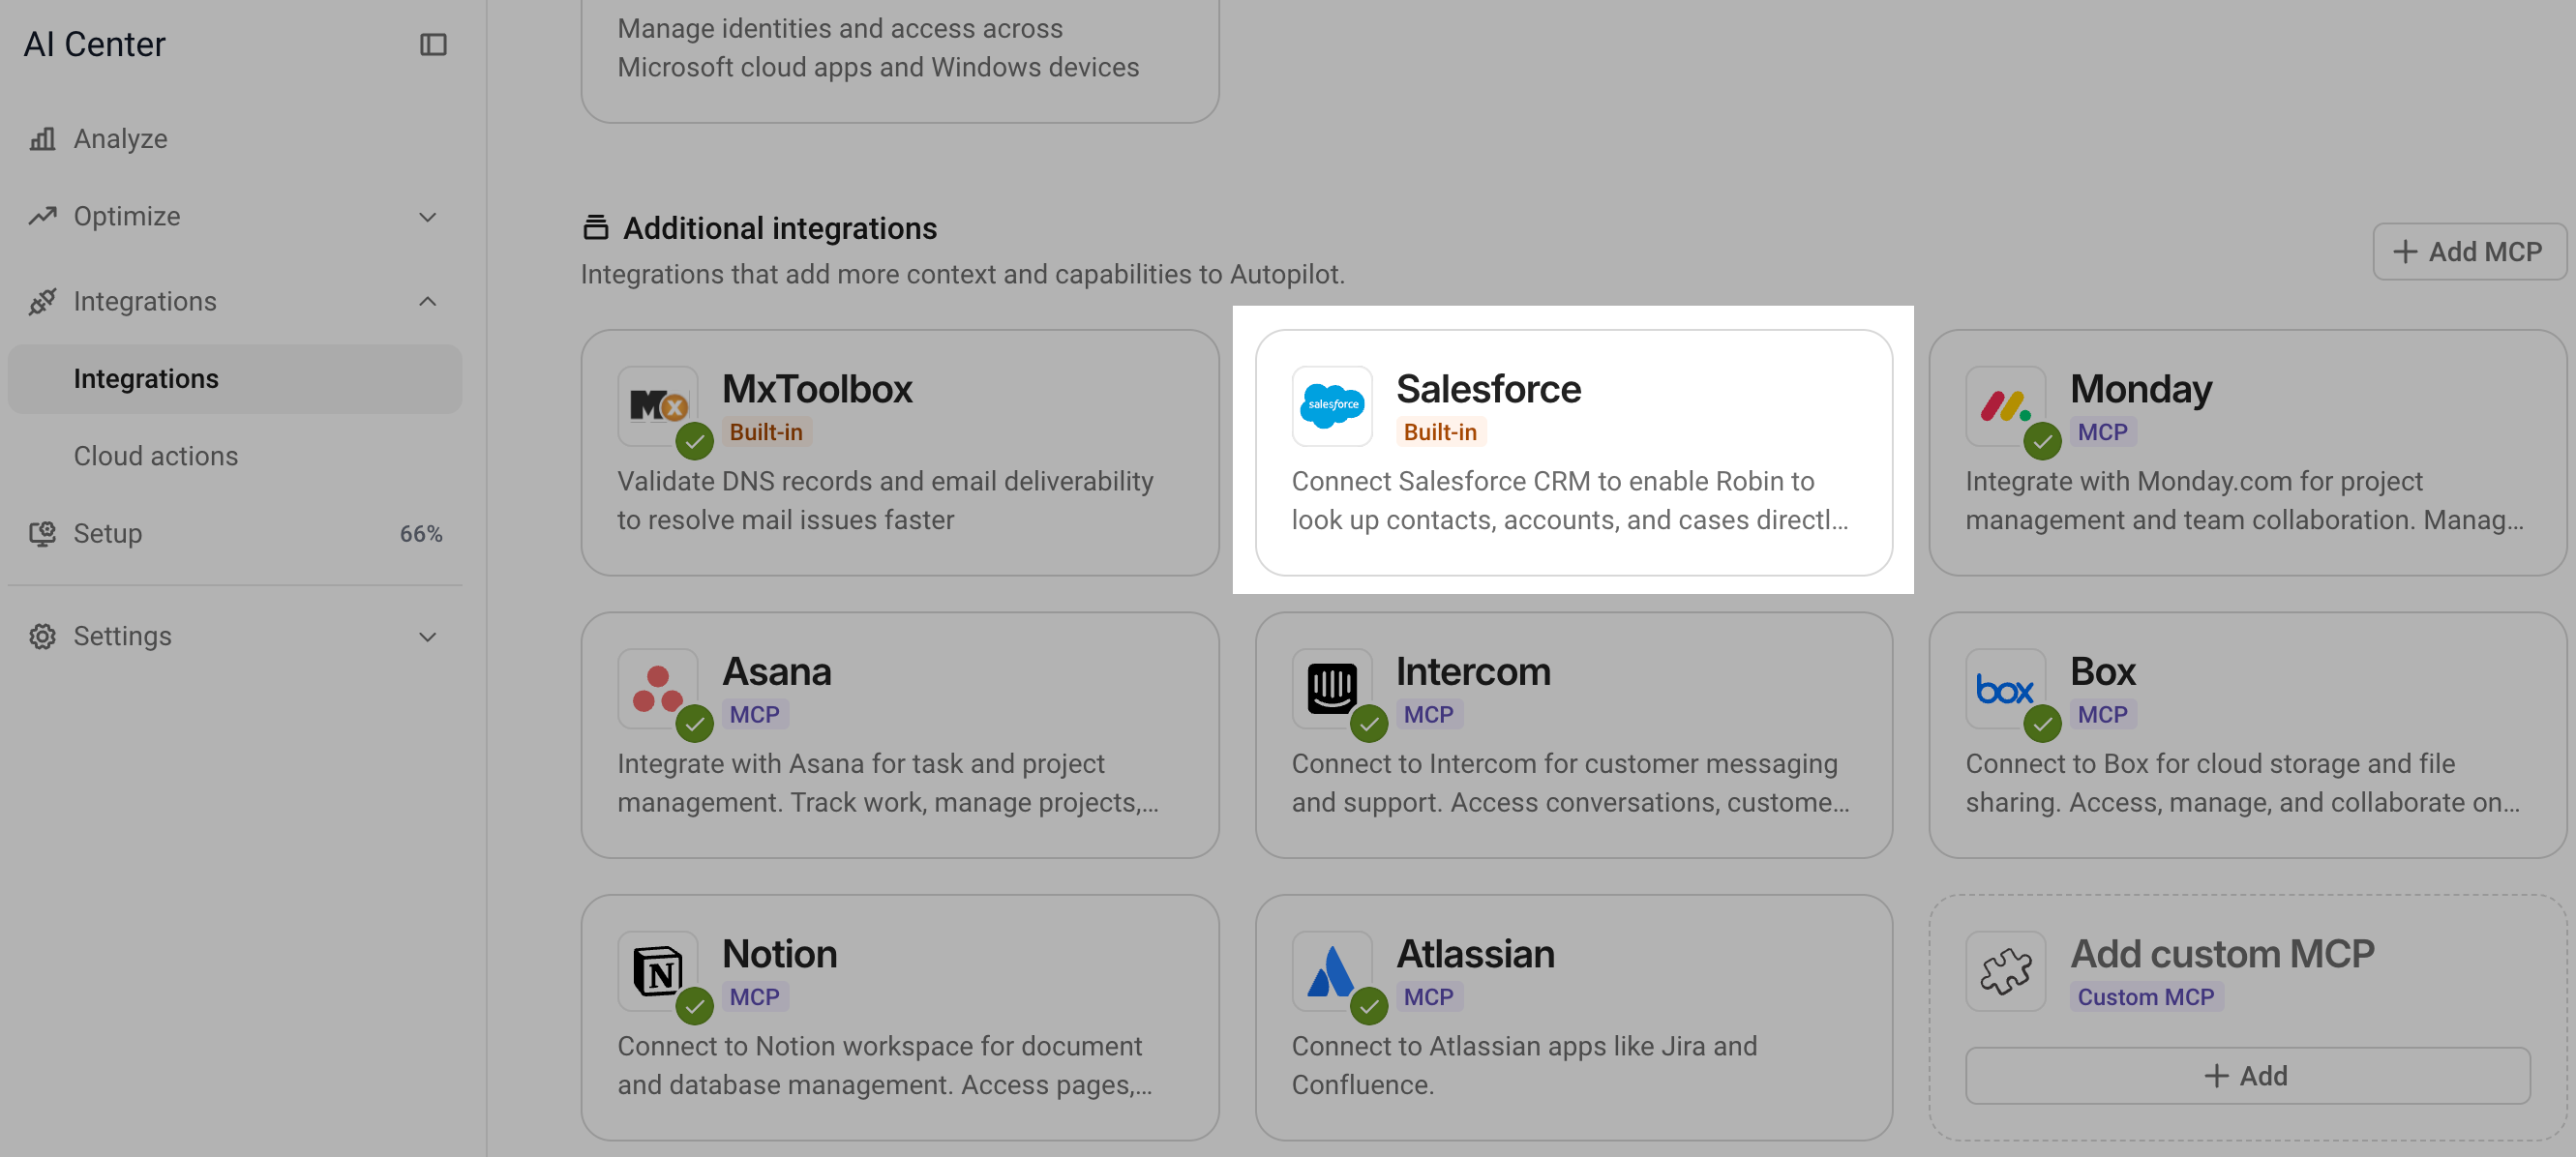Click the Box connected checkmark badge
This screenshot has height=1157, width=2576.
point(2042,724)
